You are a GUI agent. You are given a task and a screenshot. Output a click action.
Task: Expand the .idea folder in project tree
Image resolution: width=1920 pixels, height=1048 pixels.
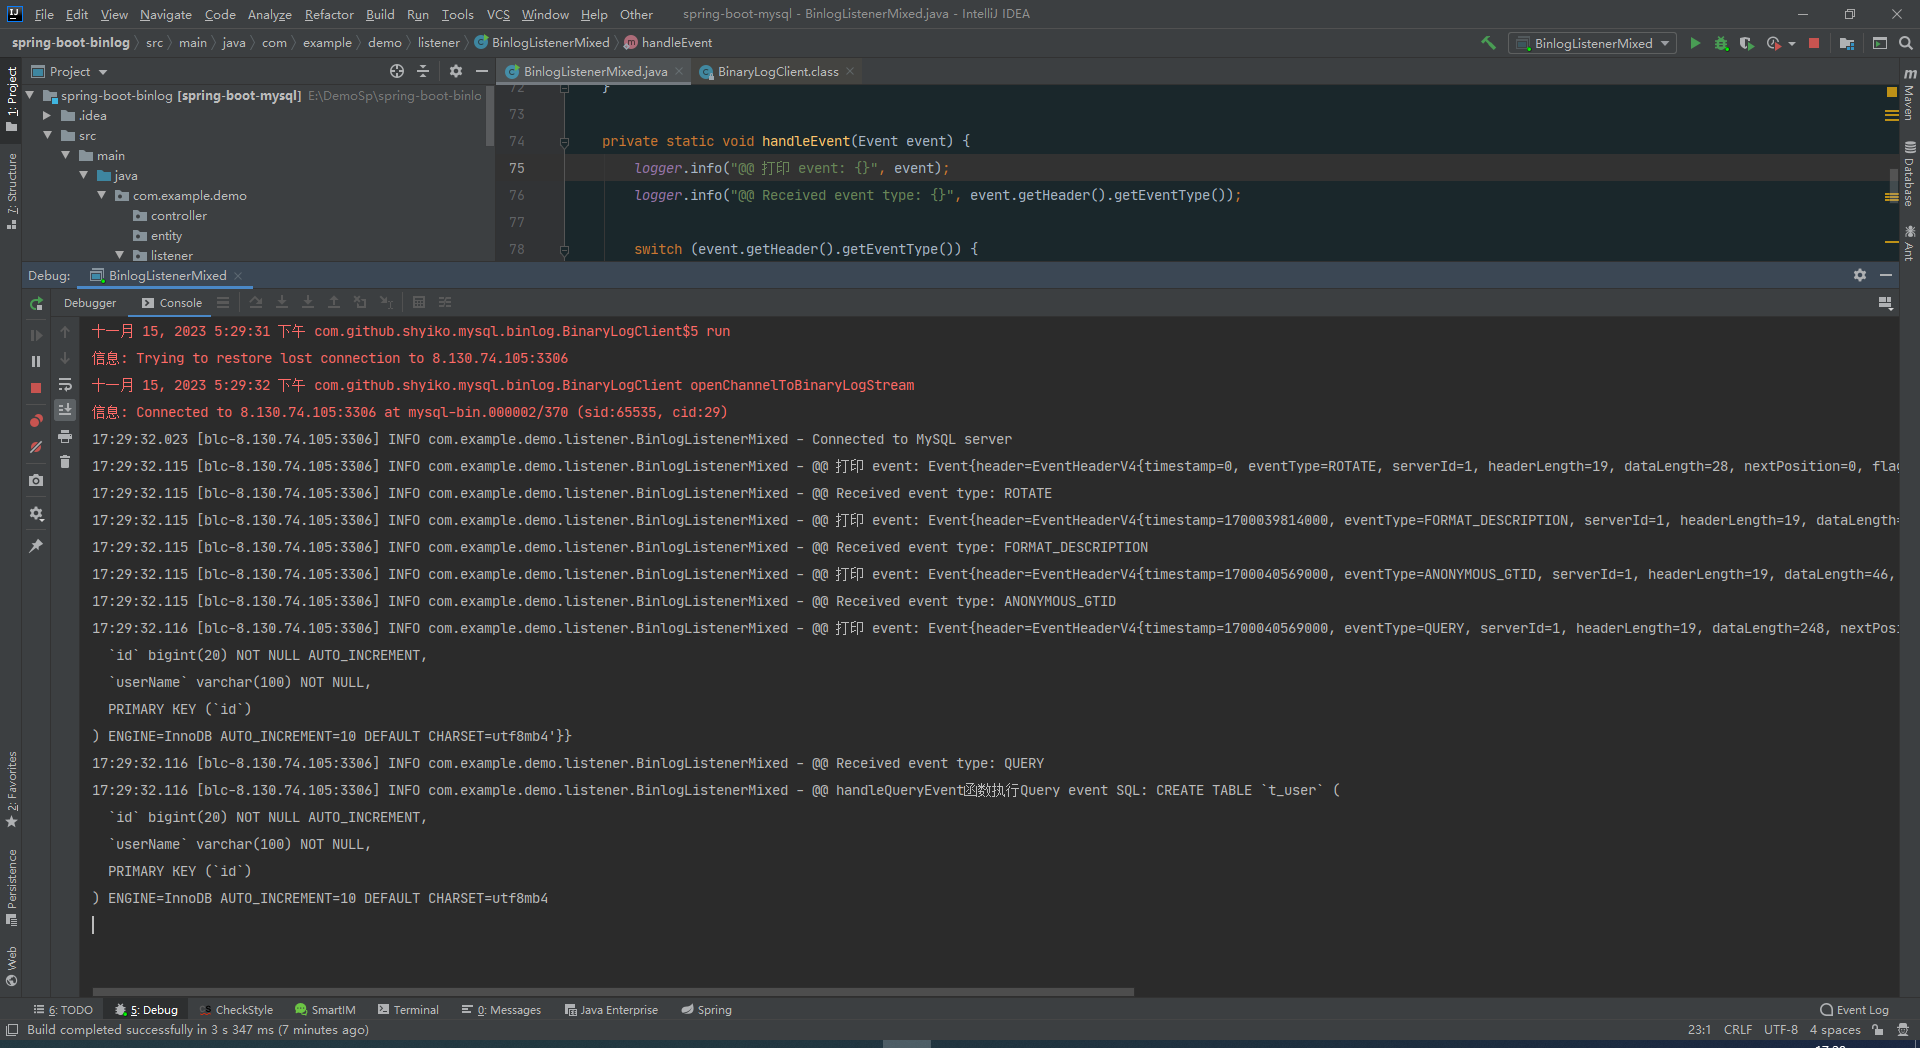pos(47,116)
